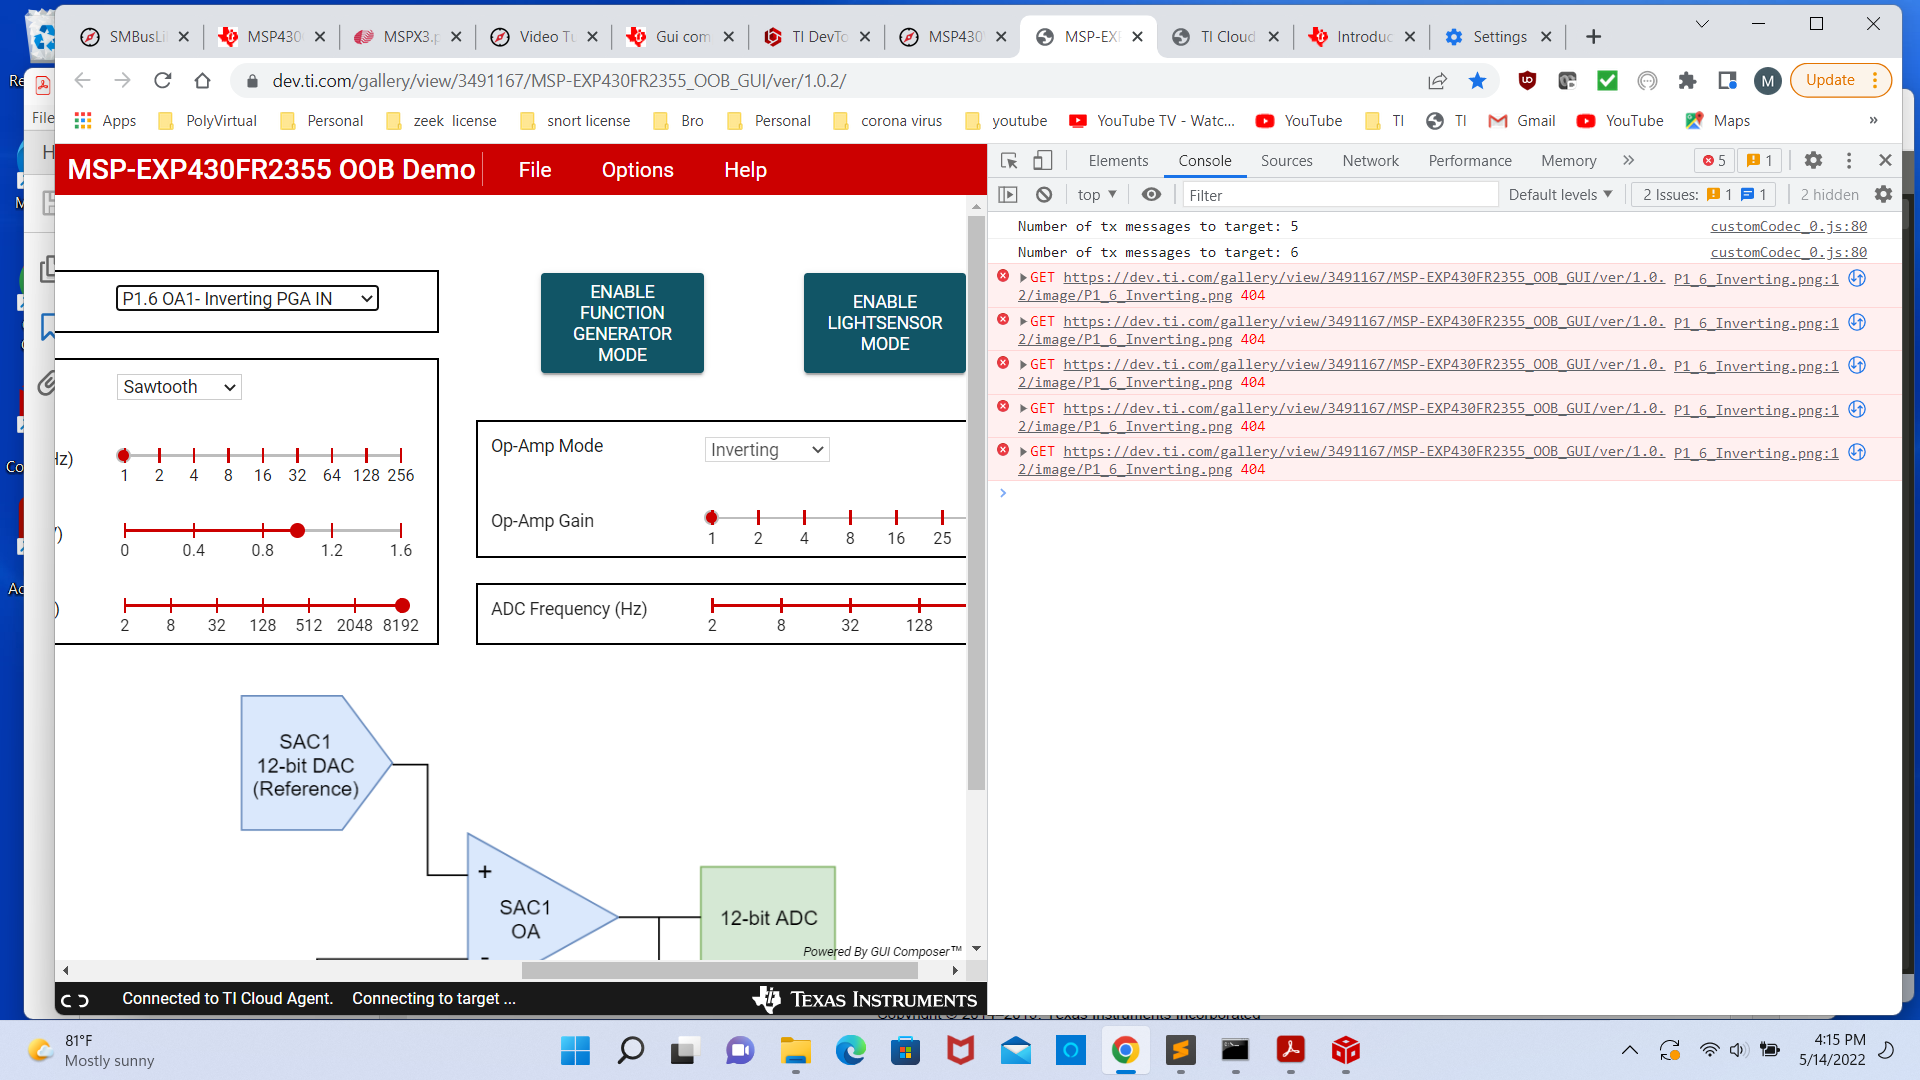Switch to Settings browser tab

(1498, 37)
